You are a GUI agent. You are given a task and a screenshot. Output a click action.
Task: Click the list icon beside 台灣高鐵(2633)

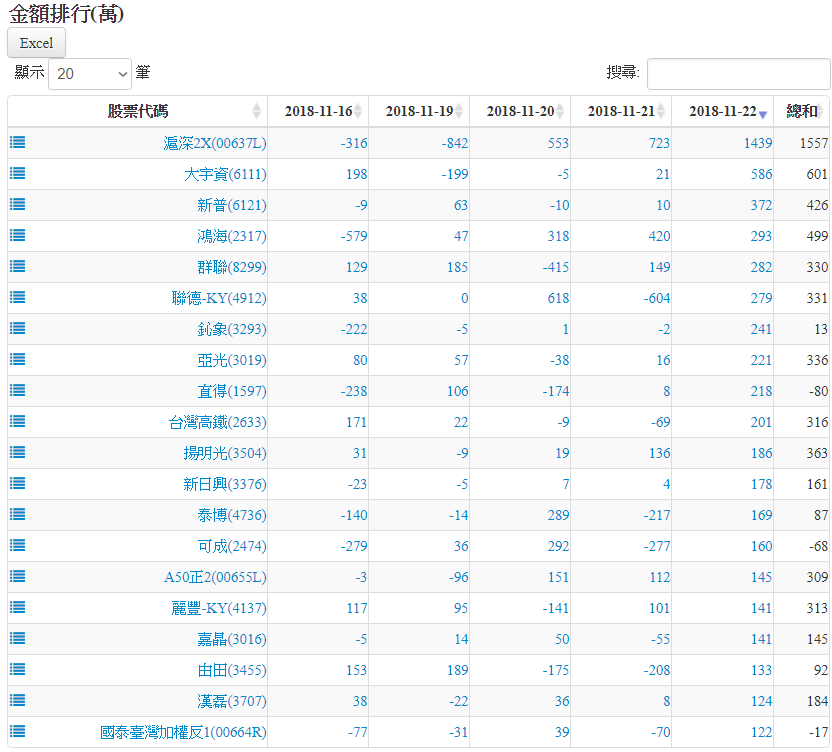pos(17,421)
